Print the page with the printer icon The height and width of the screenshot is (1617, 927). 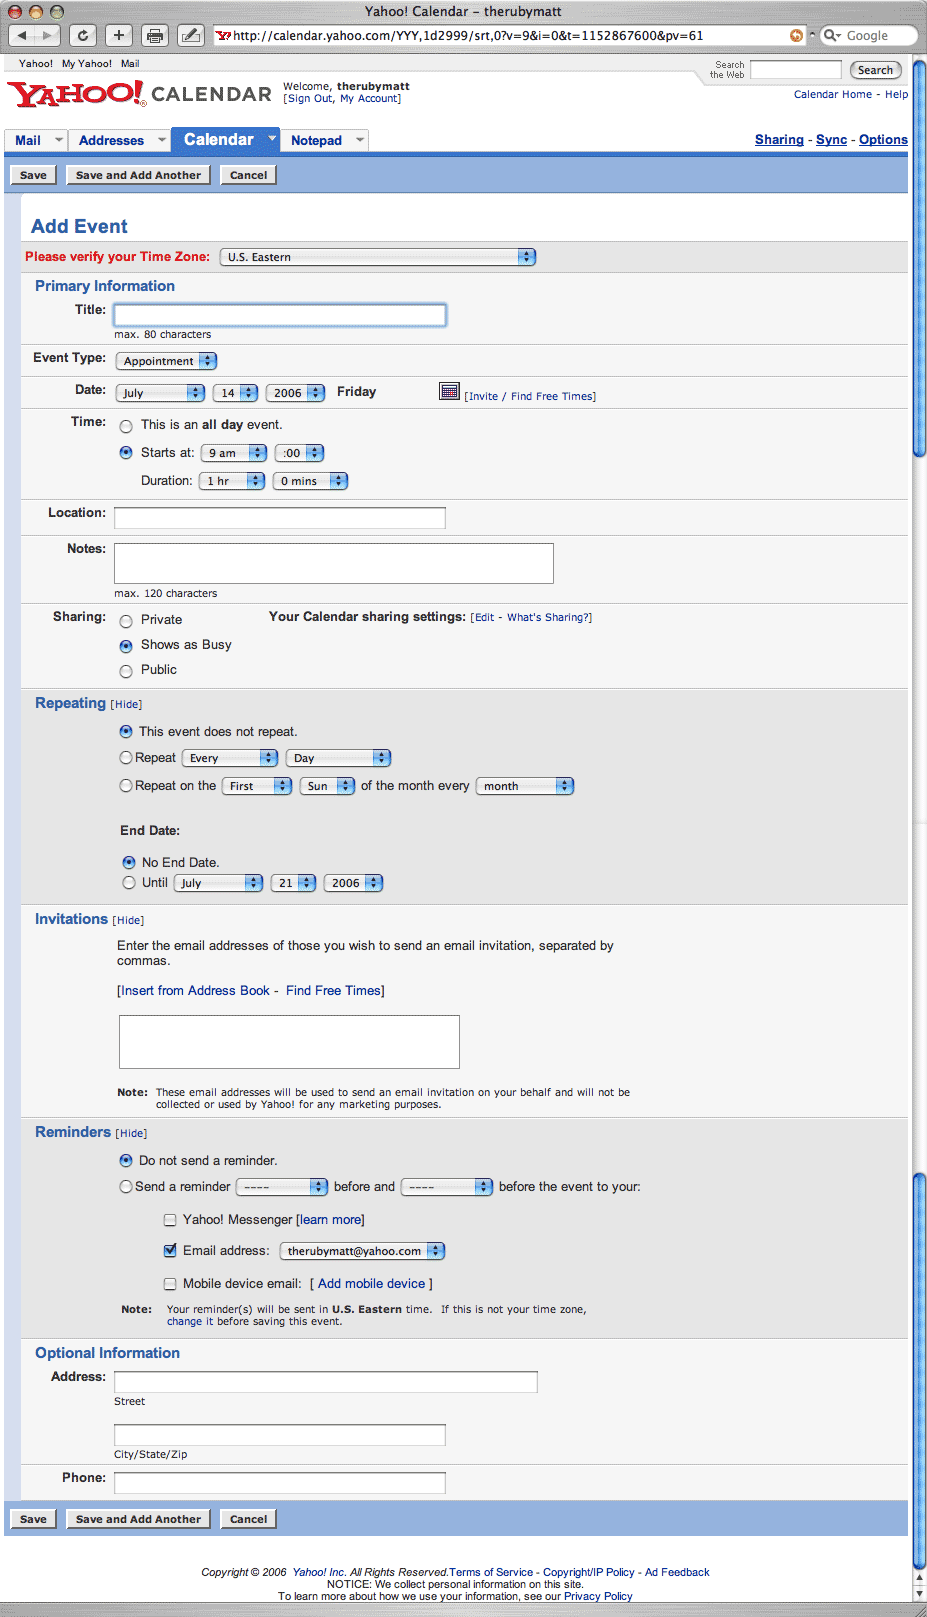click(154, 35)
